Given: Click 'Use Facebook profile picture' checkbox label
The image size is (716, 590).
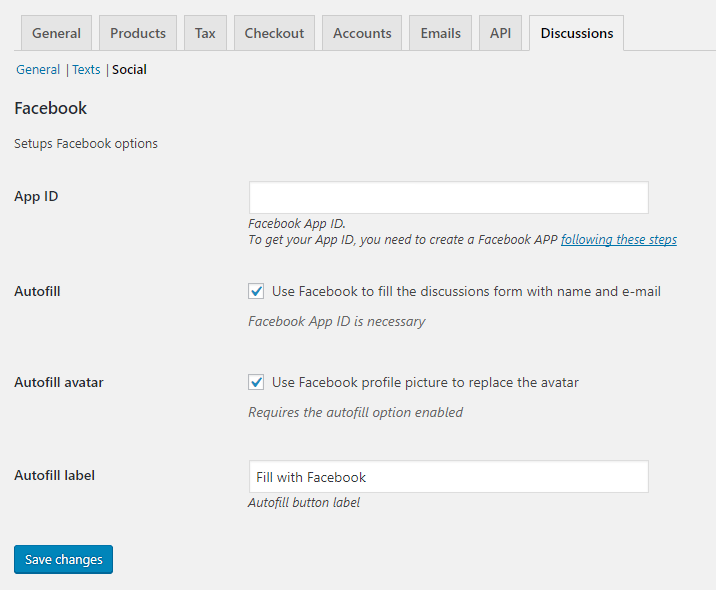Looking at the screenshot, I should click(425, 382).
